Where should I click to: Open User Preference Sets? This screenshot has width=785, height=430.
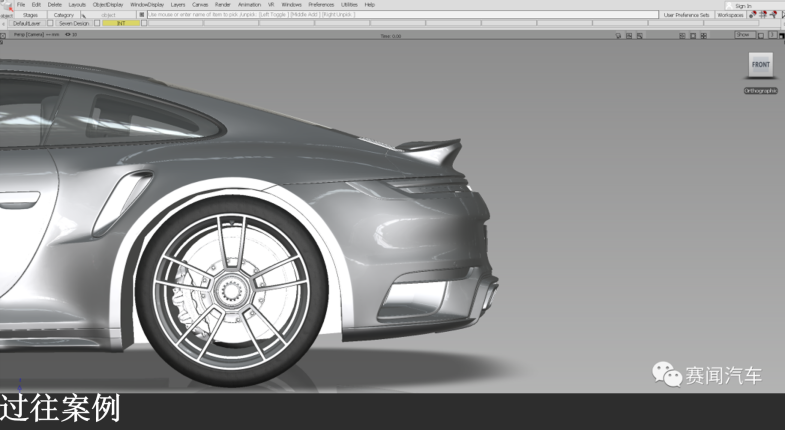click(x=686, y=15)
